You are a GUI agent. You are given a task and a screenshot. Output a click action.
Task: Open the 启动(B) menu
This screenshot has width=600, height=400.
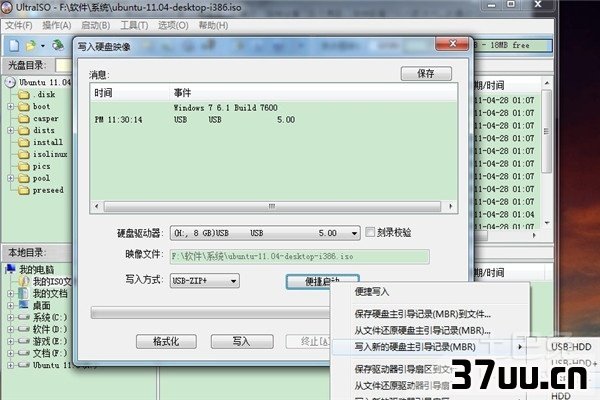click(x=96, y=26)
